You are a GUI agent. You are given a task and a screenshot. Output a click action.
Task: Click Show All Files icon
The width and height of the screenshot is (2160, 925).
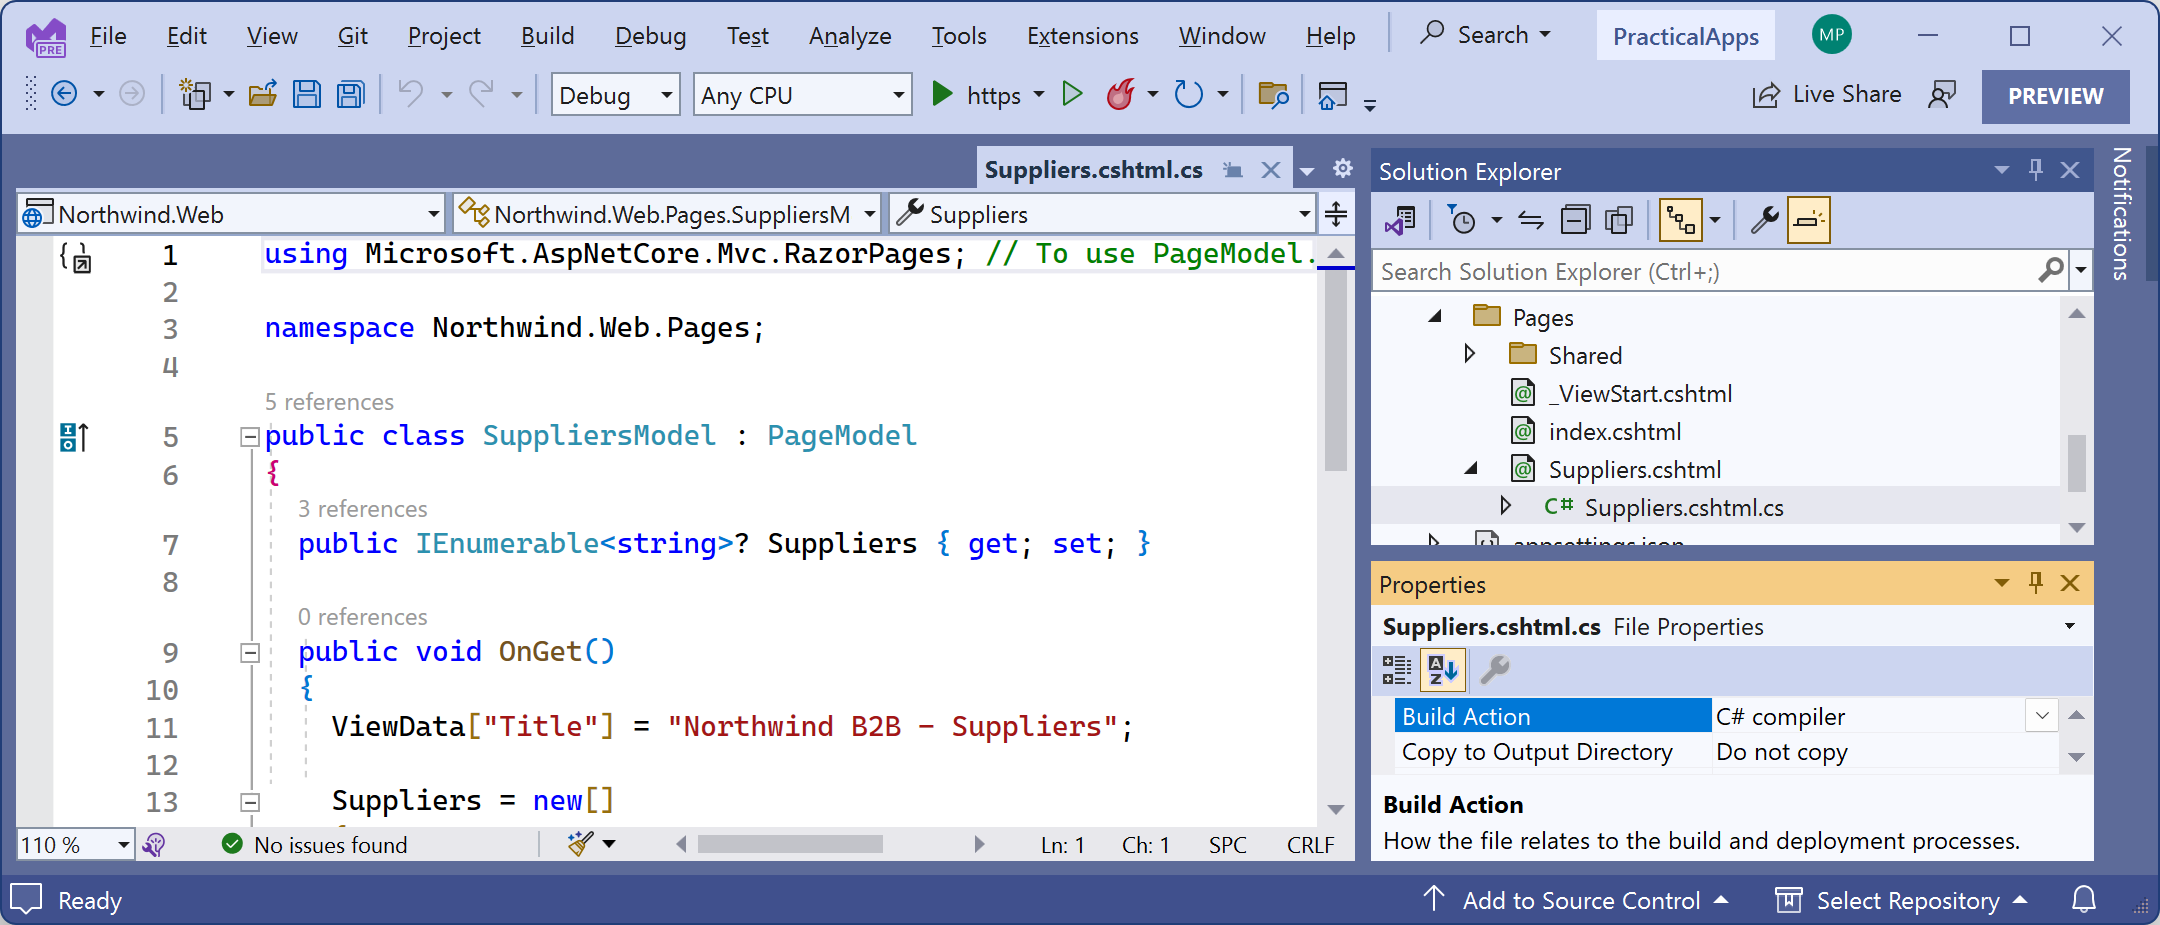[x=1619, y=220]
